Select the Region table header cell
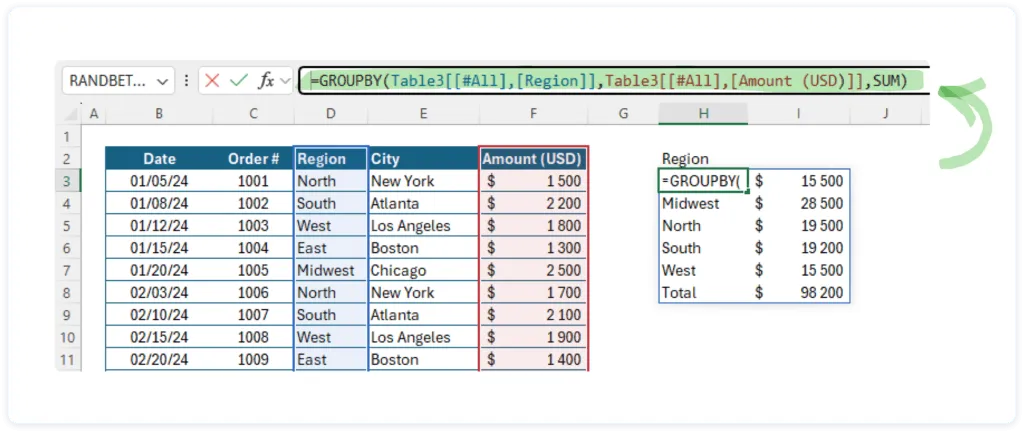 [331, 158]
